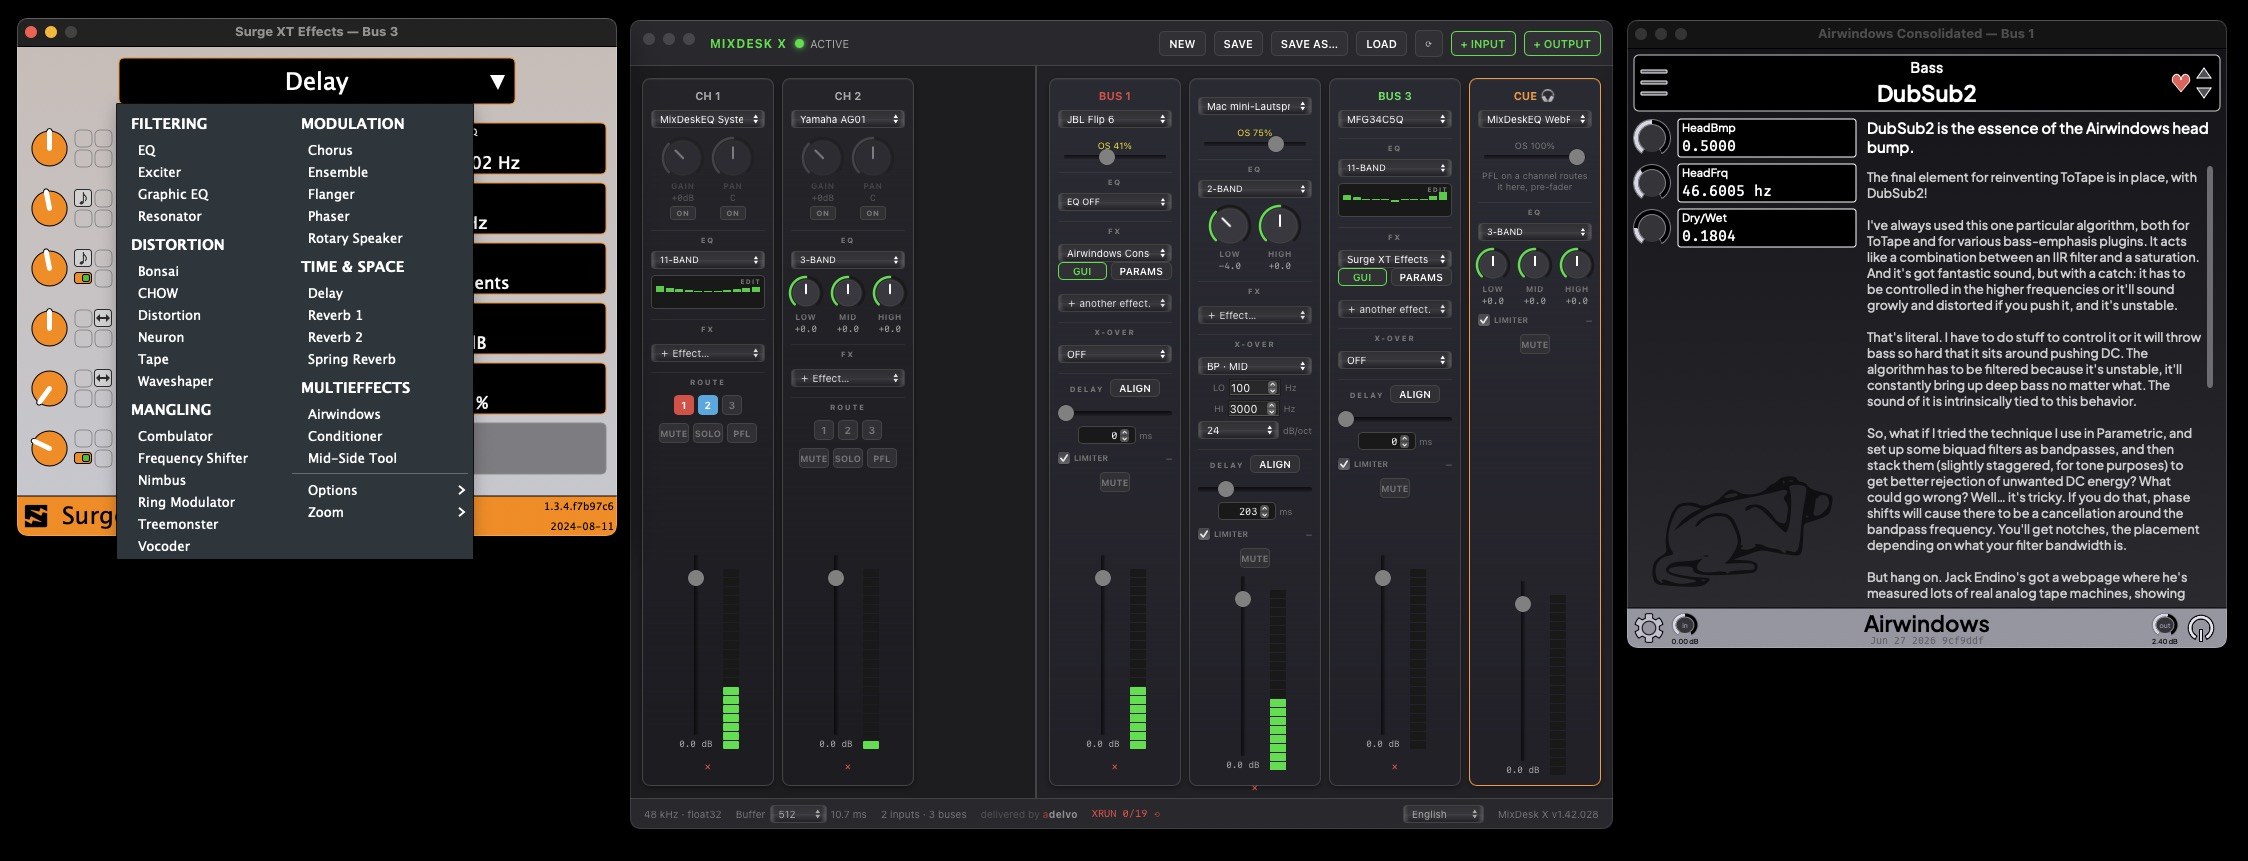Click the HeadBmp knob in Airwindows
The image size is (2248, 861).
(1651, 137)
